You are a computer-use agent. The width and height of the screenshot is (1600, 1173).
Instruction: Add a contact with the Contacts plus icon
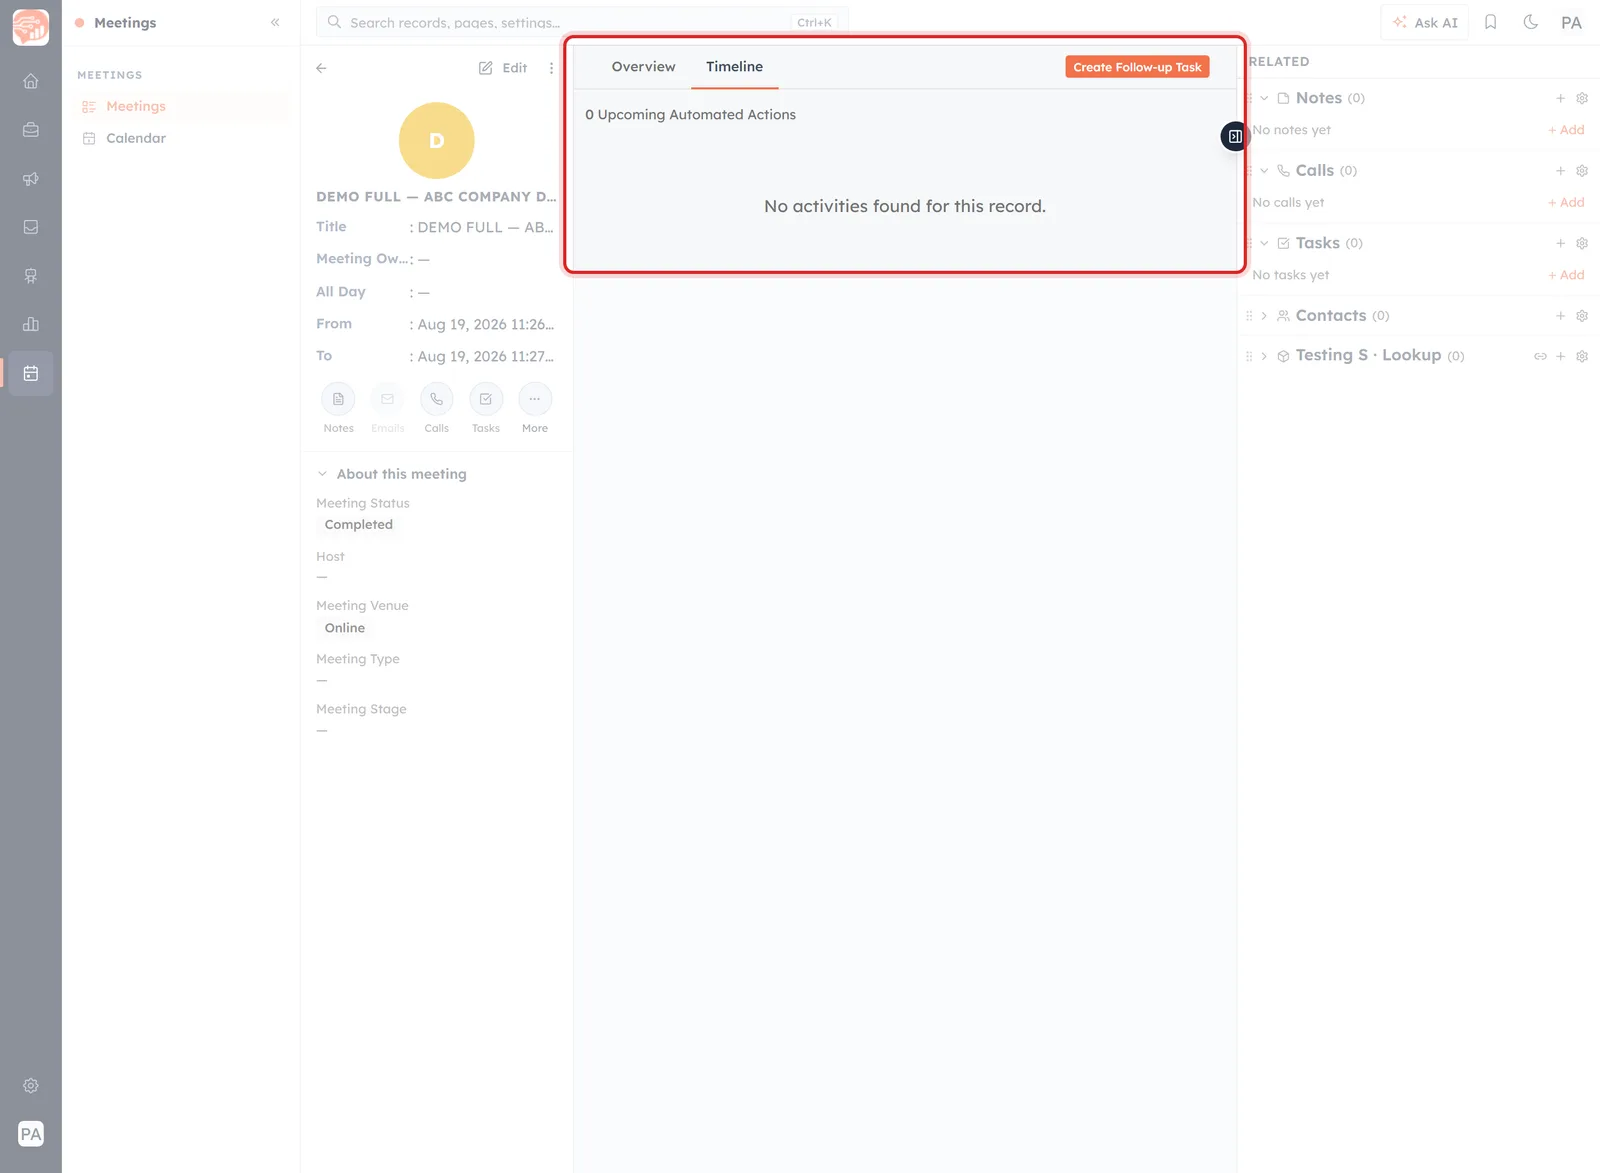[1560, 316]
